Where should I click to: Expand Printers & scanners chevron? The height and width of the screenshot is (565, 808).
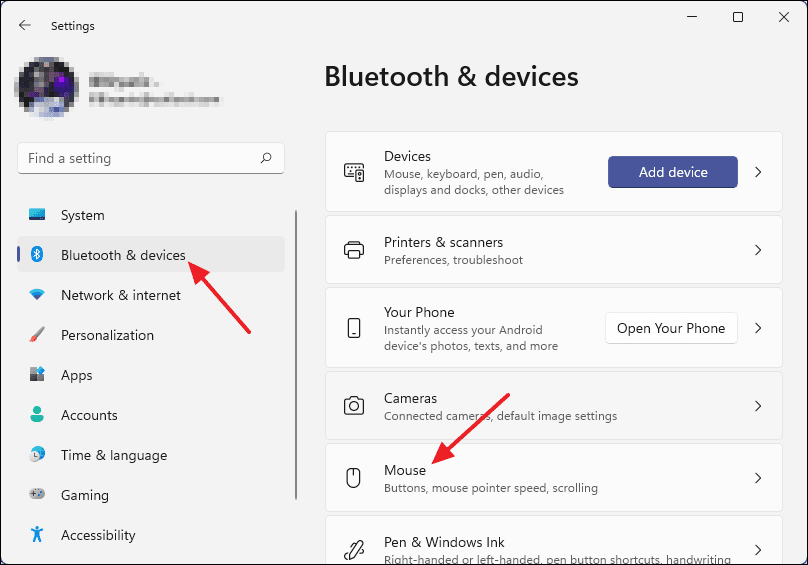click(758, 250)
